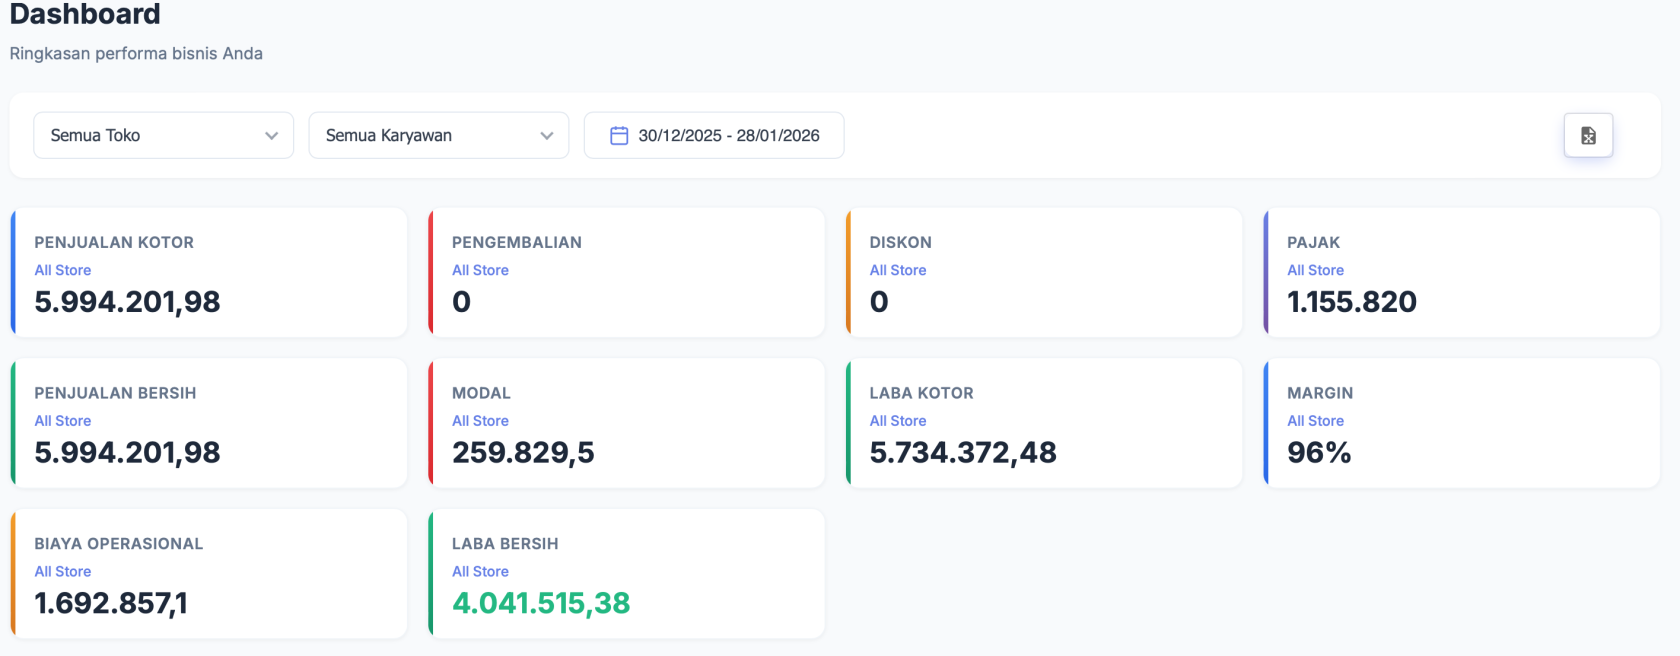
Task: Click the green Laba Bersih value 4.041.515,38
Action: click(541, 603)
